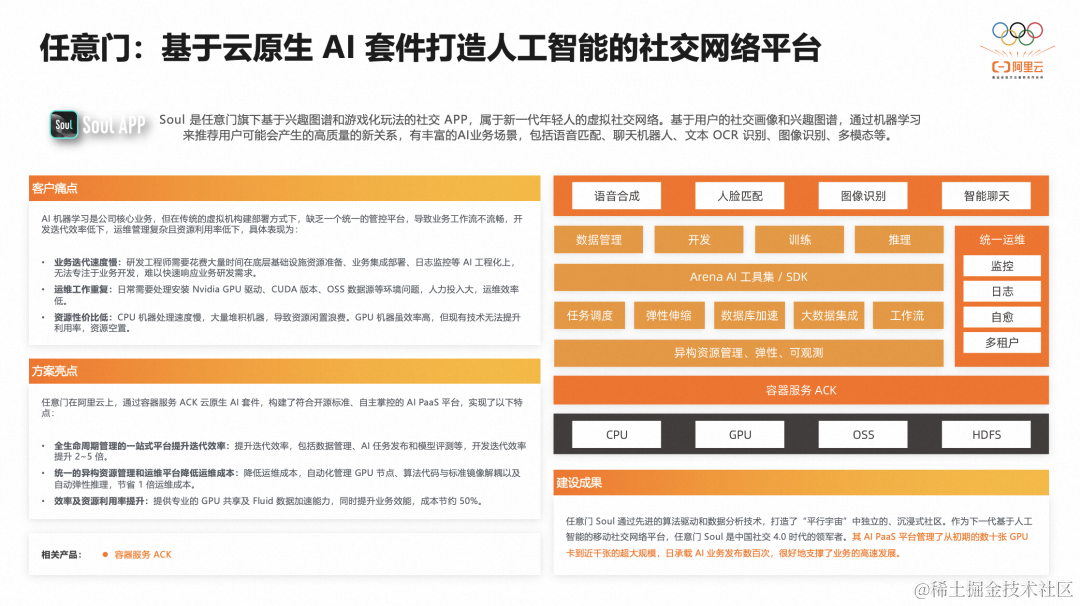Click the 运维工作重复 bullet text
Screen dimensions: 1080x606
pos(287,295)
